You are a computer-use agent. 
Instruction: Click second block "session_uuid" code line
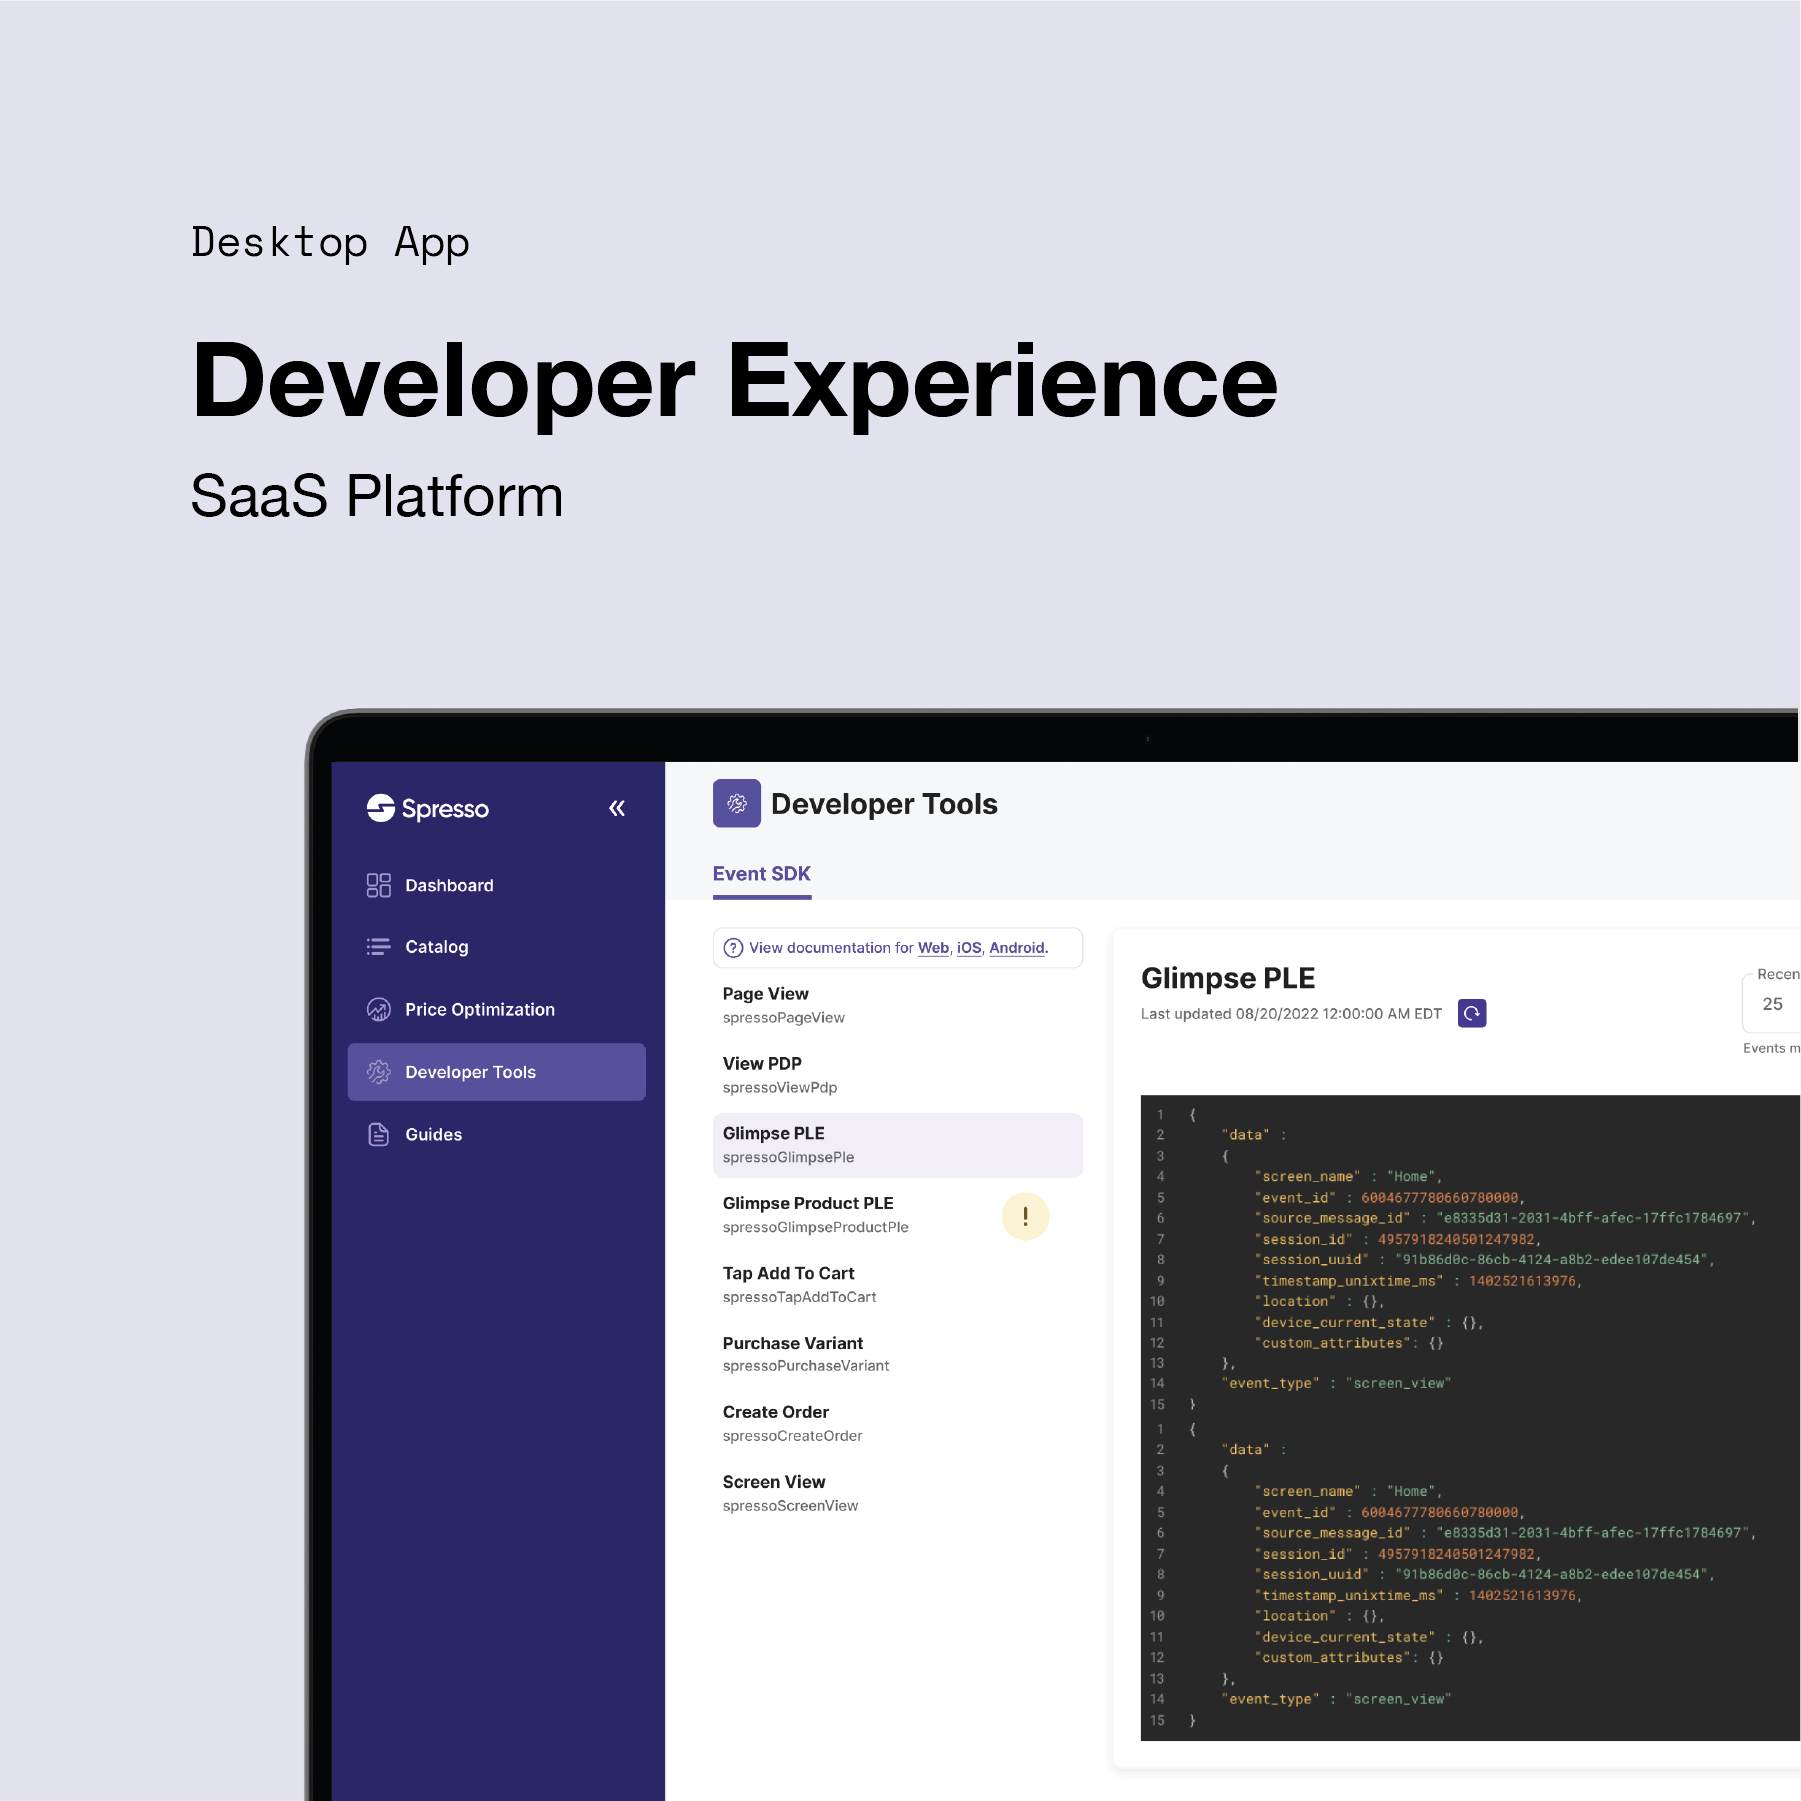(x=1484, y=1575)
